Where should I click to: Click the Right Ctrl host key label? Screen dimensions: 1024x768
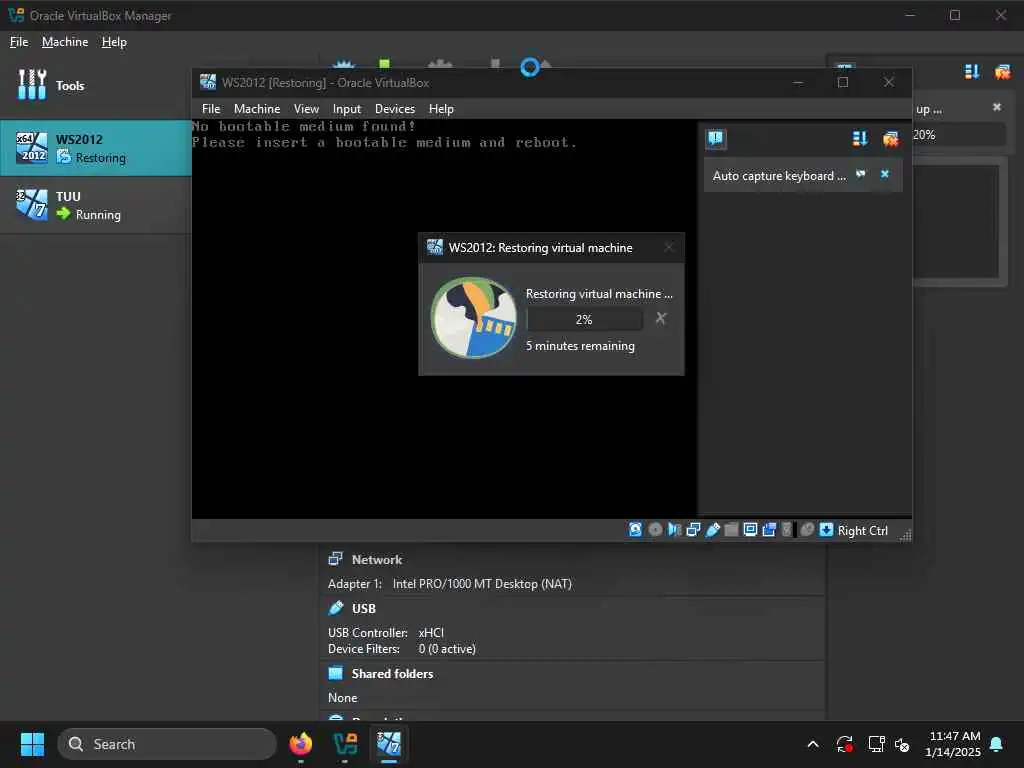click(x=863, y=531)
